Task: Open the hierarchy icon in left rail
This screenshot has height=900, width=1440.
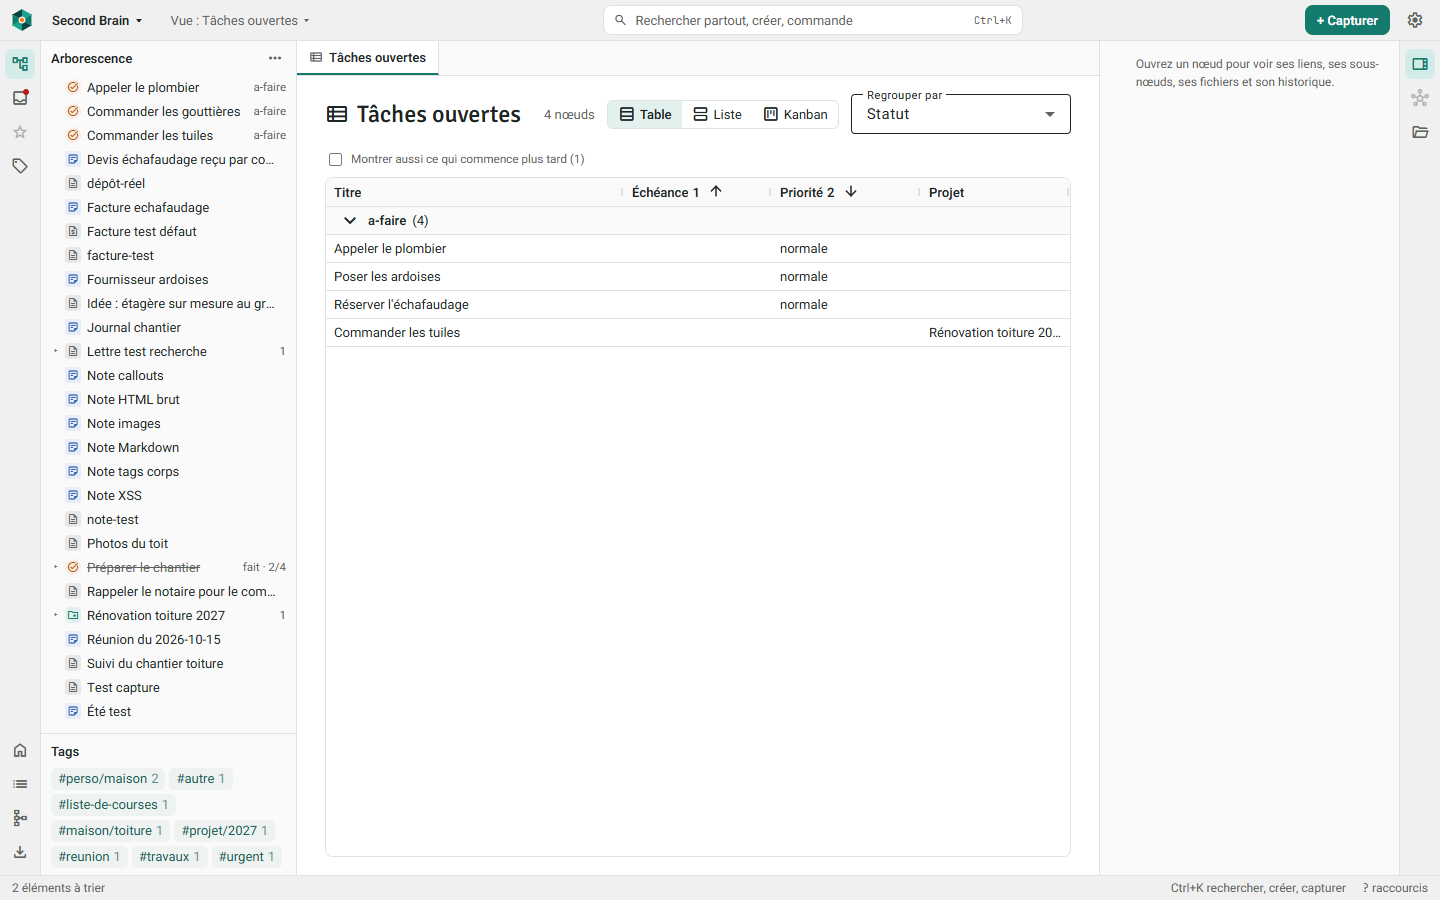Action: click(x=20, y=818)
